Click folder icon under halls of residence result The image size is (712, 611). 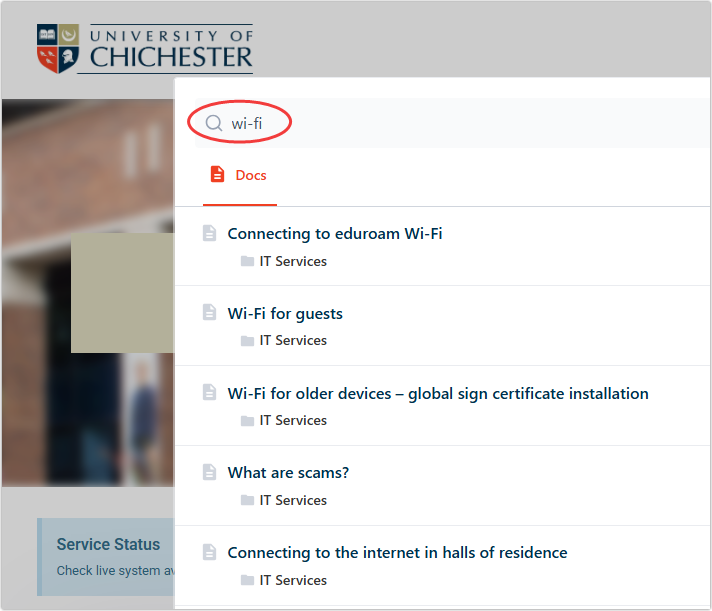(x=247, y=580)
